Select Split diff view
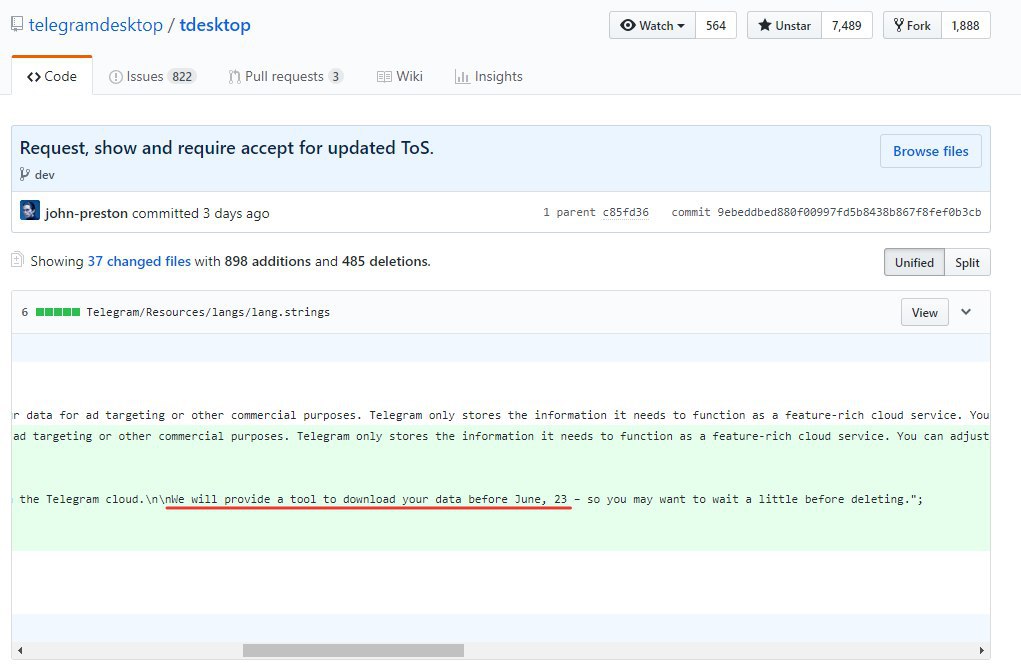Screen dimensions: 1021x668 pyautogui.click(x=967, y=262)
